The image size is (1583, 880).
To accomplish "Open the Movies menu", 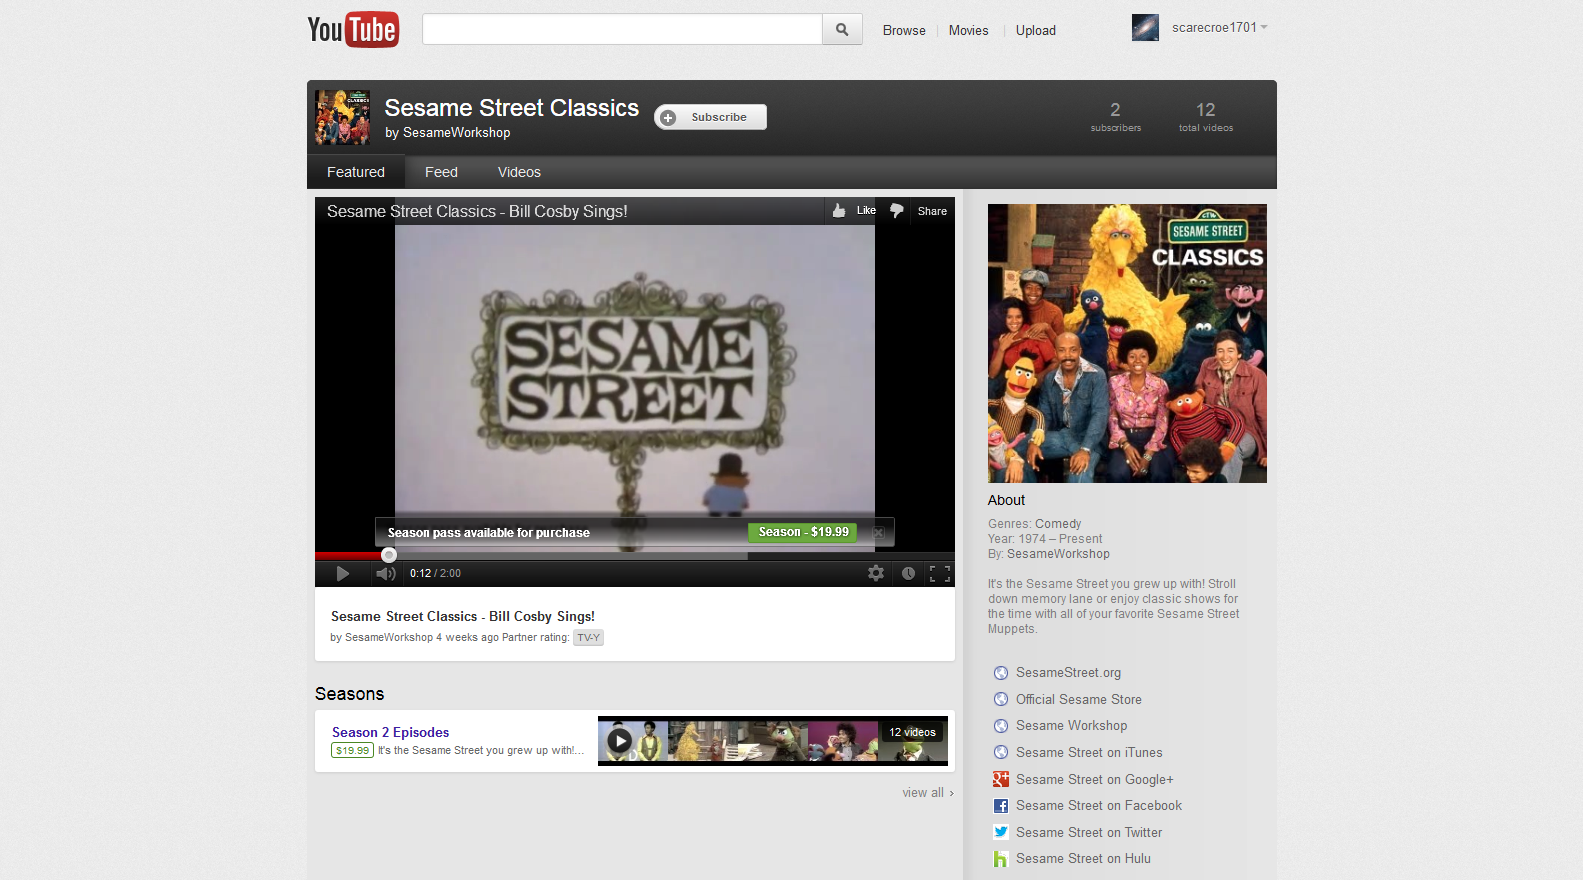I will click(x=968, y=31).
